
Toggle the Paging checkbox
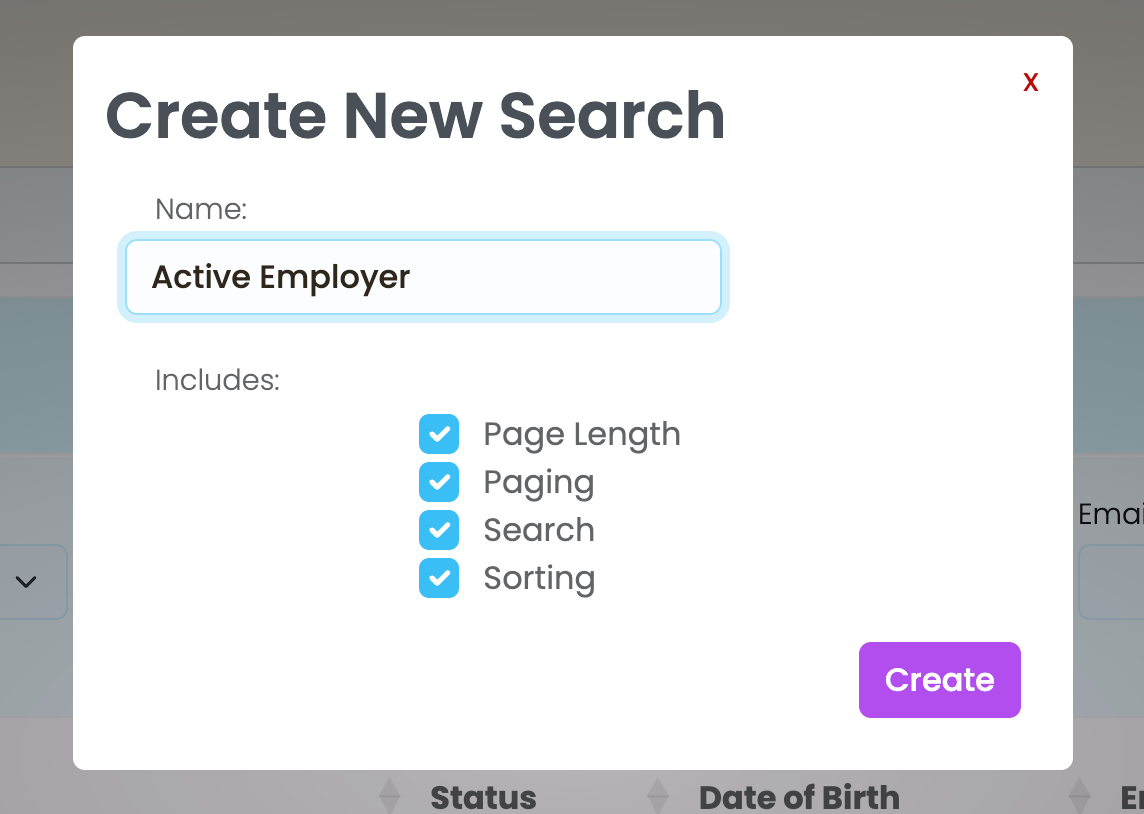[439, 482]
